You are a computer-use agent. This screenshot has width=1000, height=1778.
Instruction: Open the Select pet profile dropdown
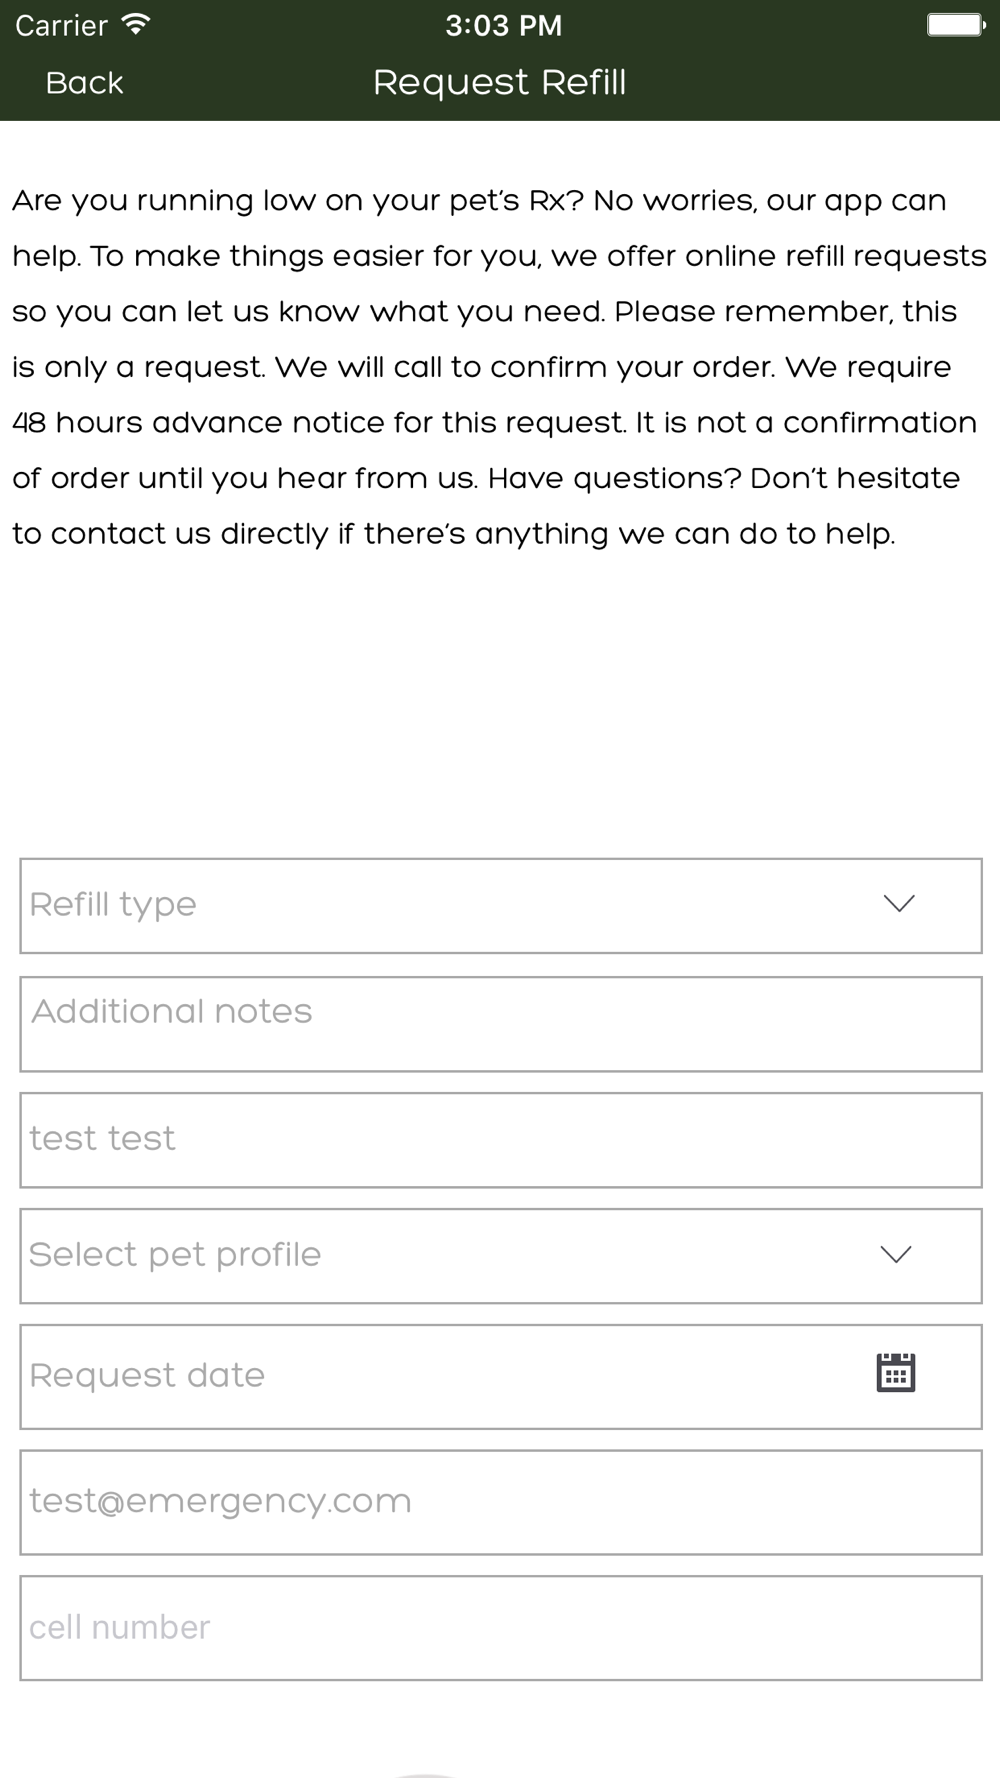point(501,1256)
